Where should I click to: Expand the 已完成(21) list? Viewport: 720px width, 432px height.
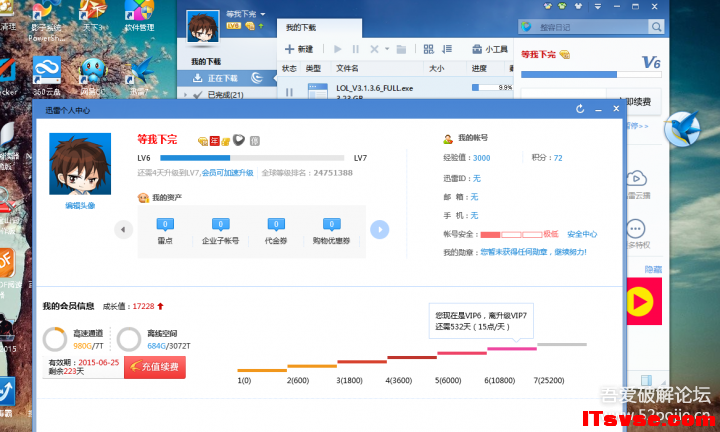[186, 95]
